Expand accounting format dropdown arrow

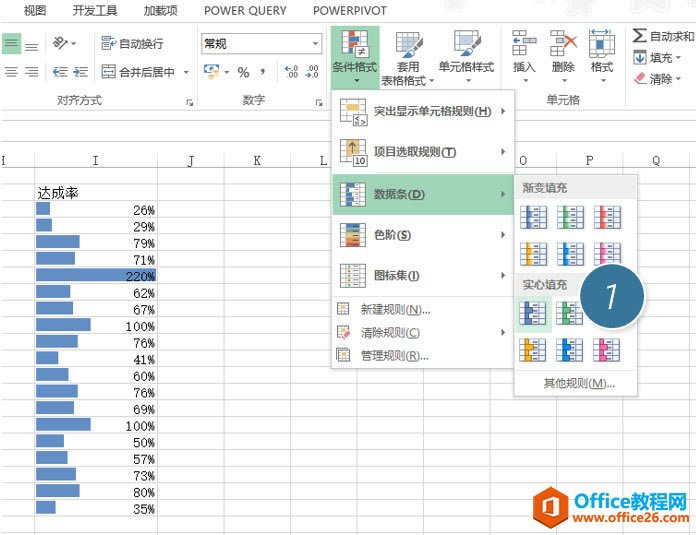point(226,72)
